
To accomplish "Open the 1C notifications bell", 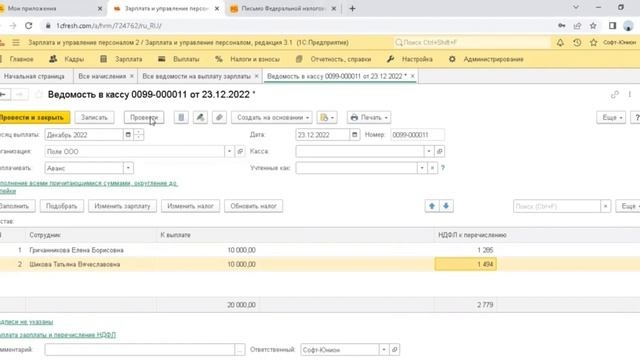I will click(x=560, y=42).
